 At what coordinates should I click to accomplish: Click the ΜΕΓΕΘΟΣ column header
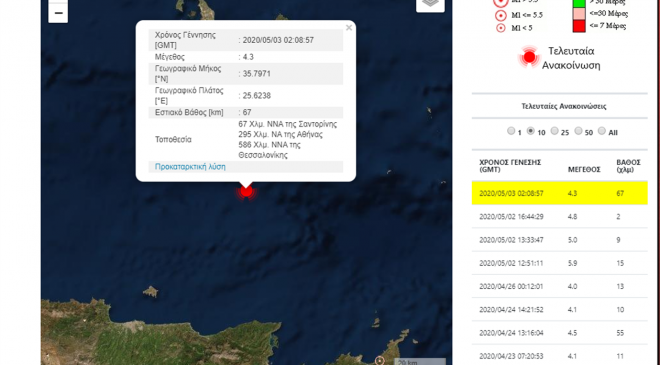pyautogui.click(x=584, y=170)
